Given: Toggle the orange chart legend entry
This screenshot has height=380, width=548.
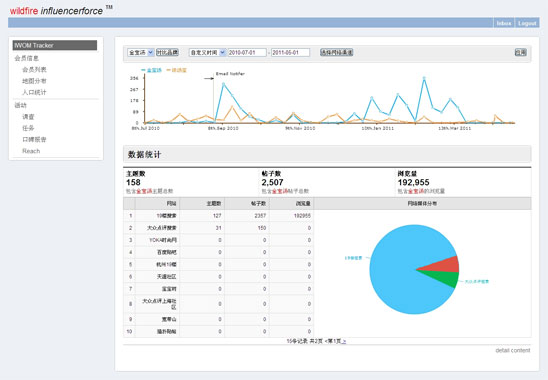Looking at the screenshot, I should 177,70.
